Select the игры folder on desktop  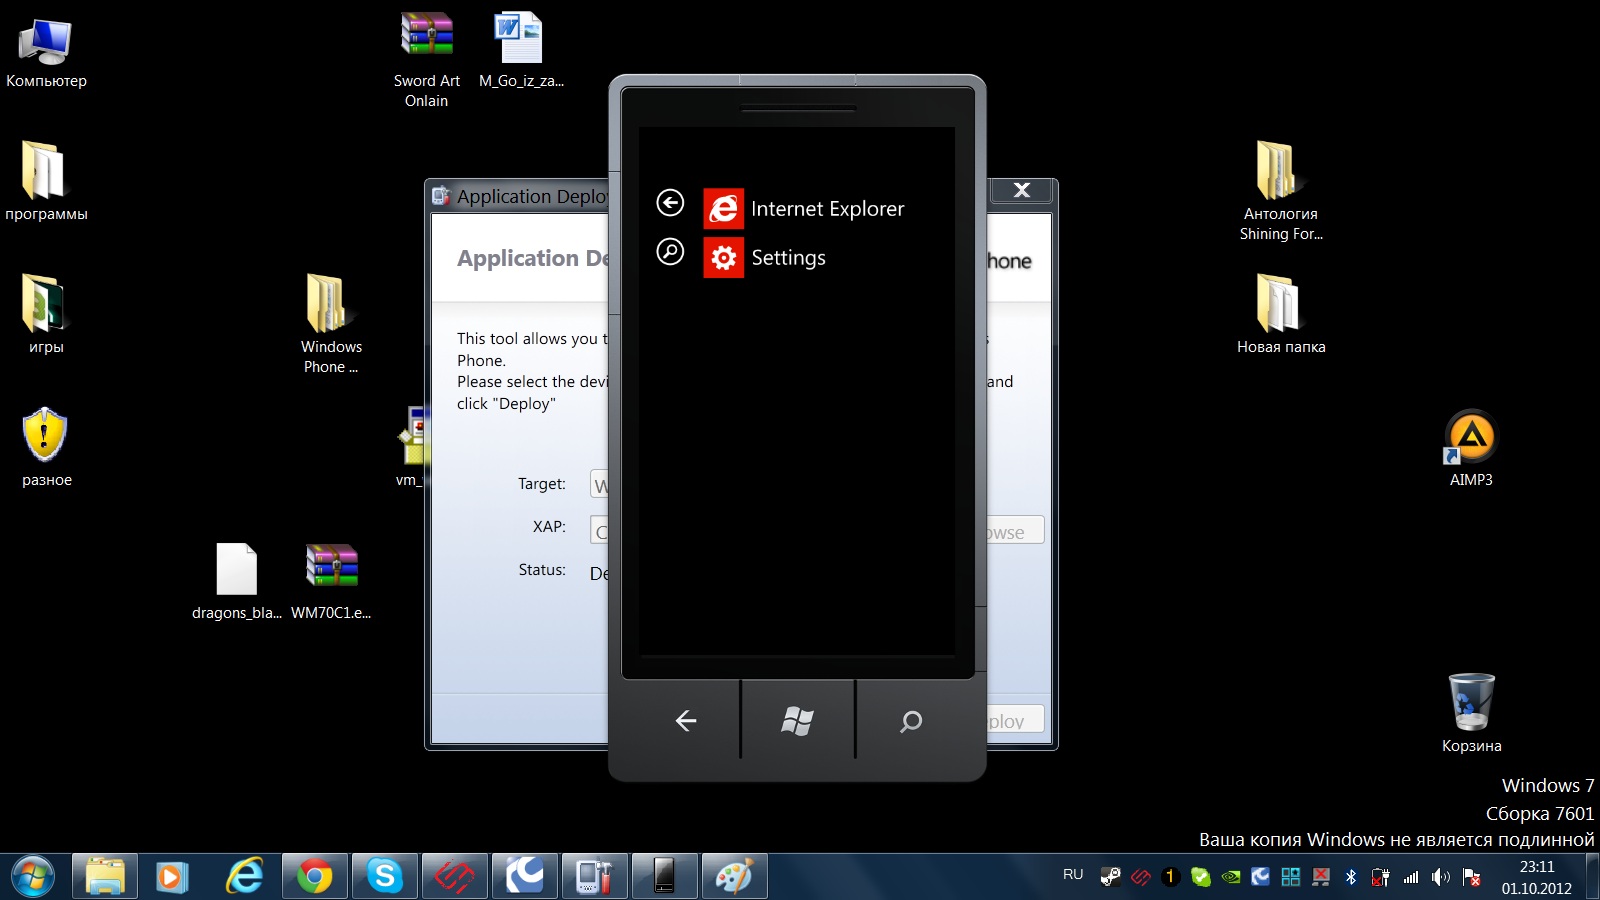tap(46, 315)
